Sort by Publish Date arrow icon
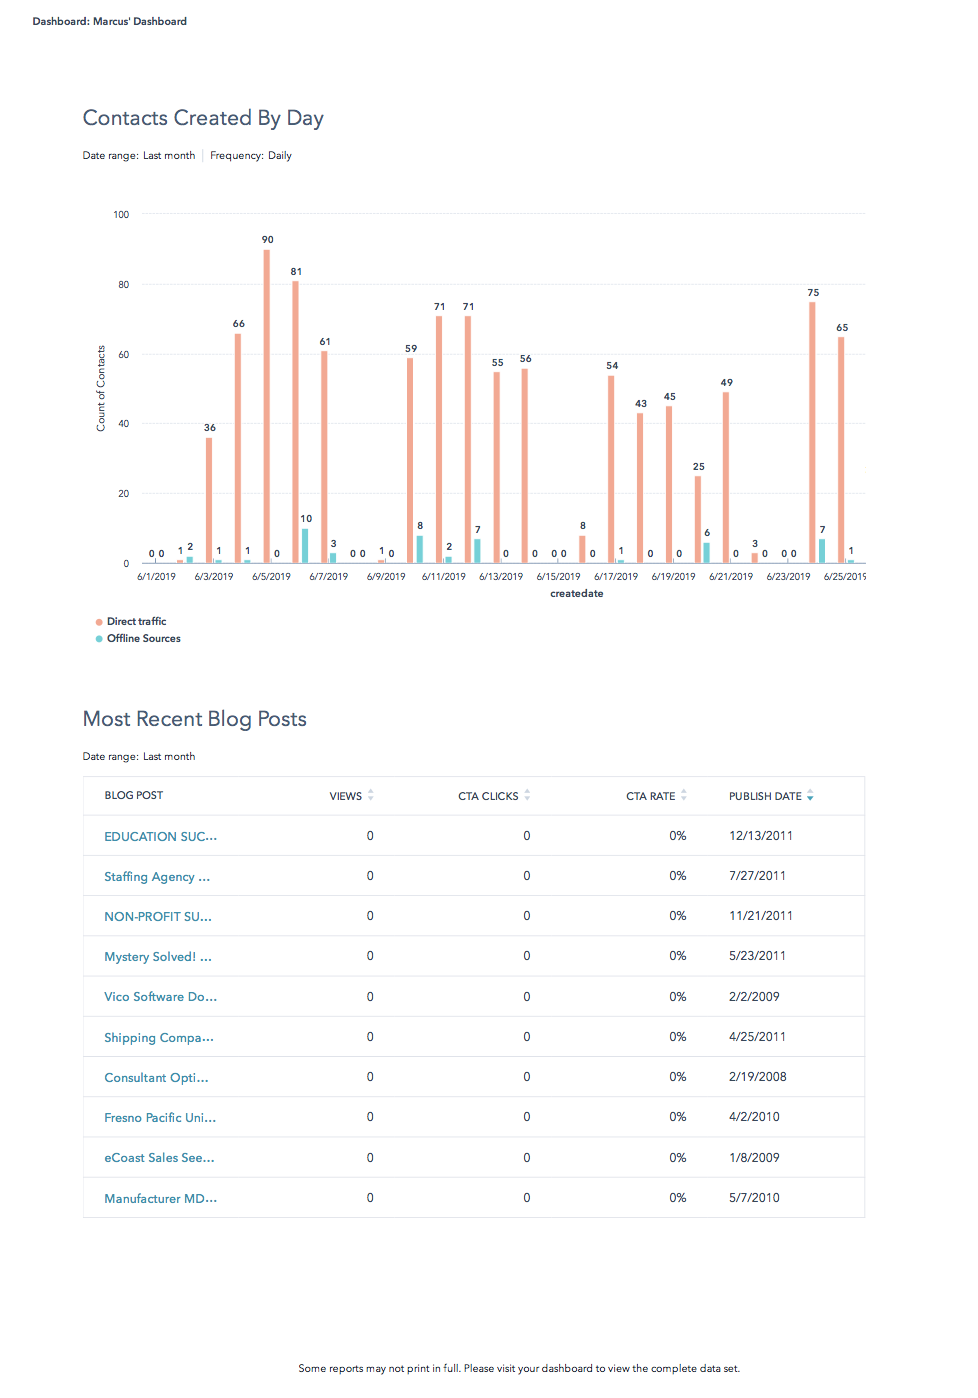Screen dimensions: 978x1398 point(810,796)
